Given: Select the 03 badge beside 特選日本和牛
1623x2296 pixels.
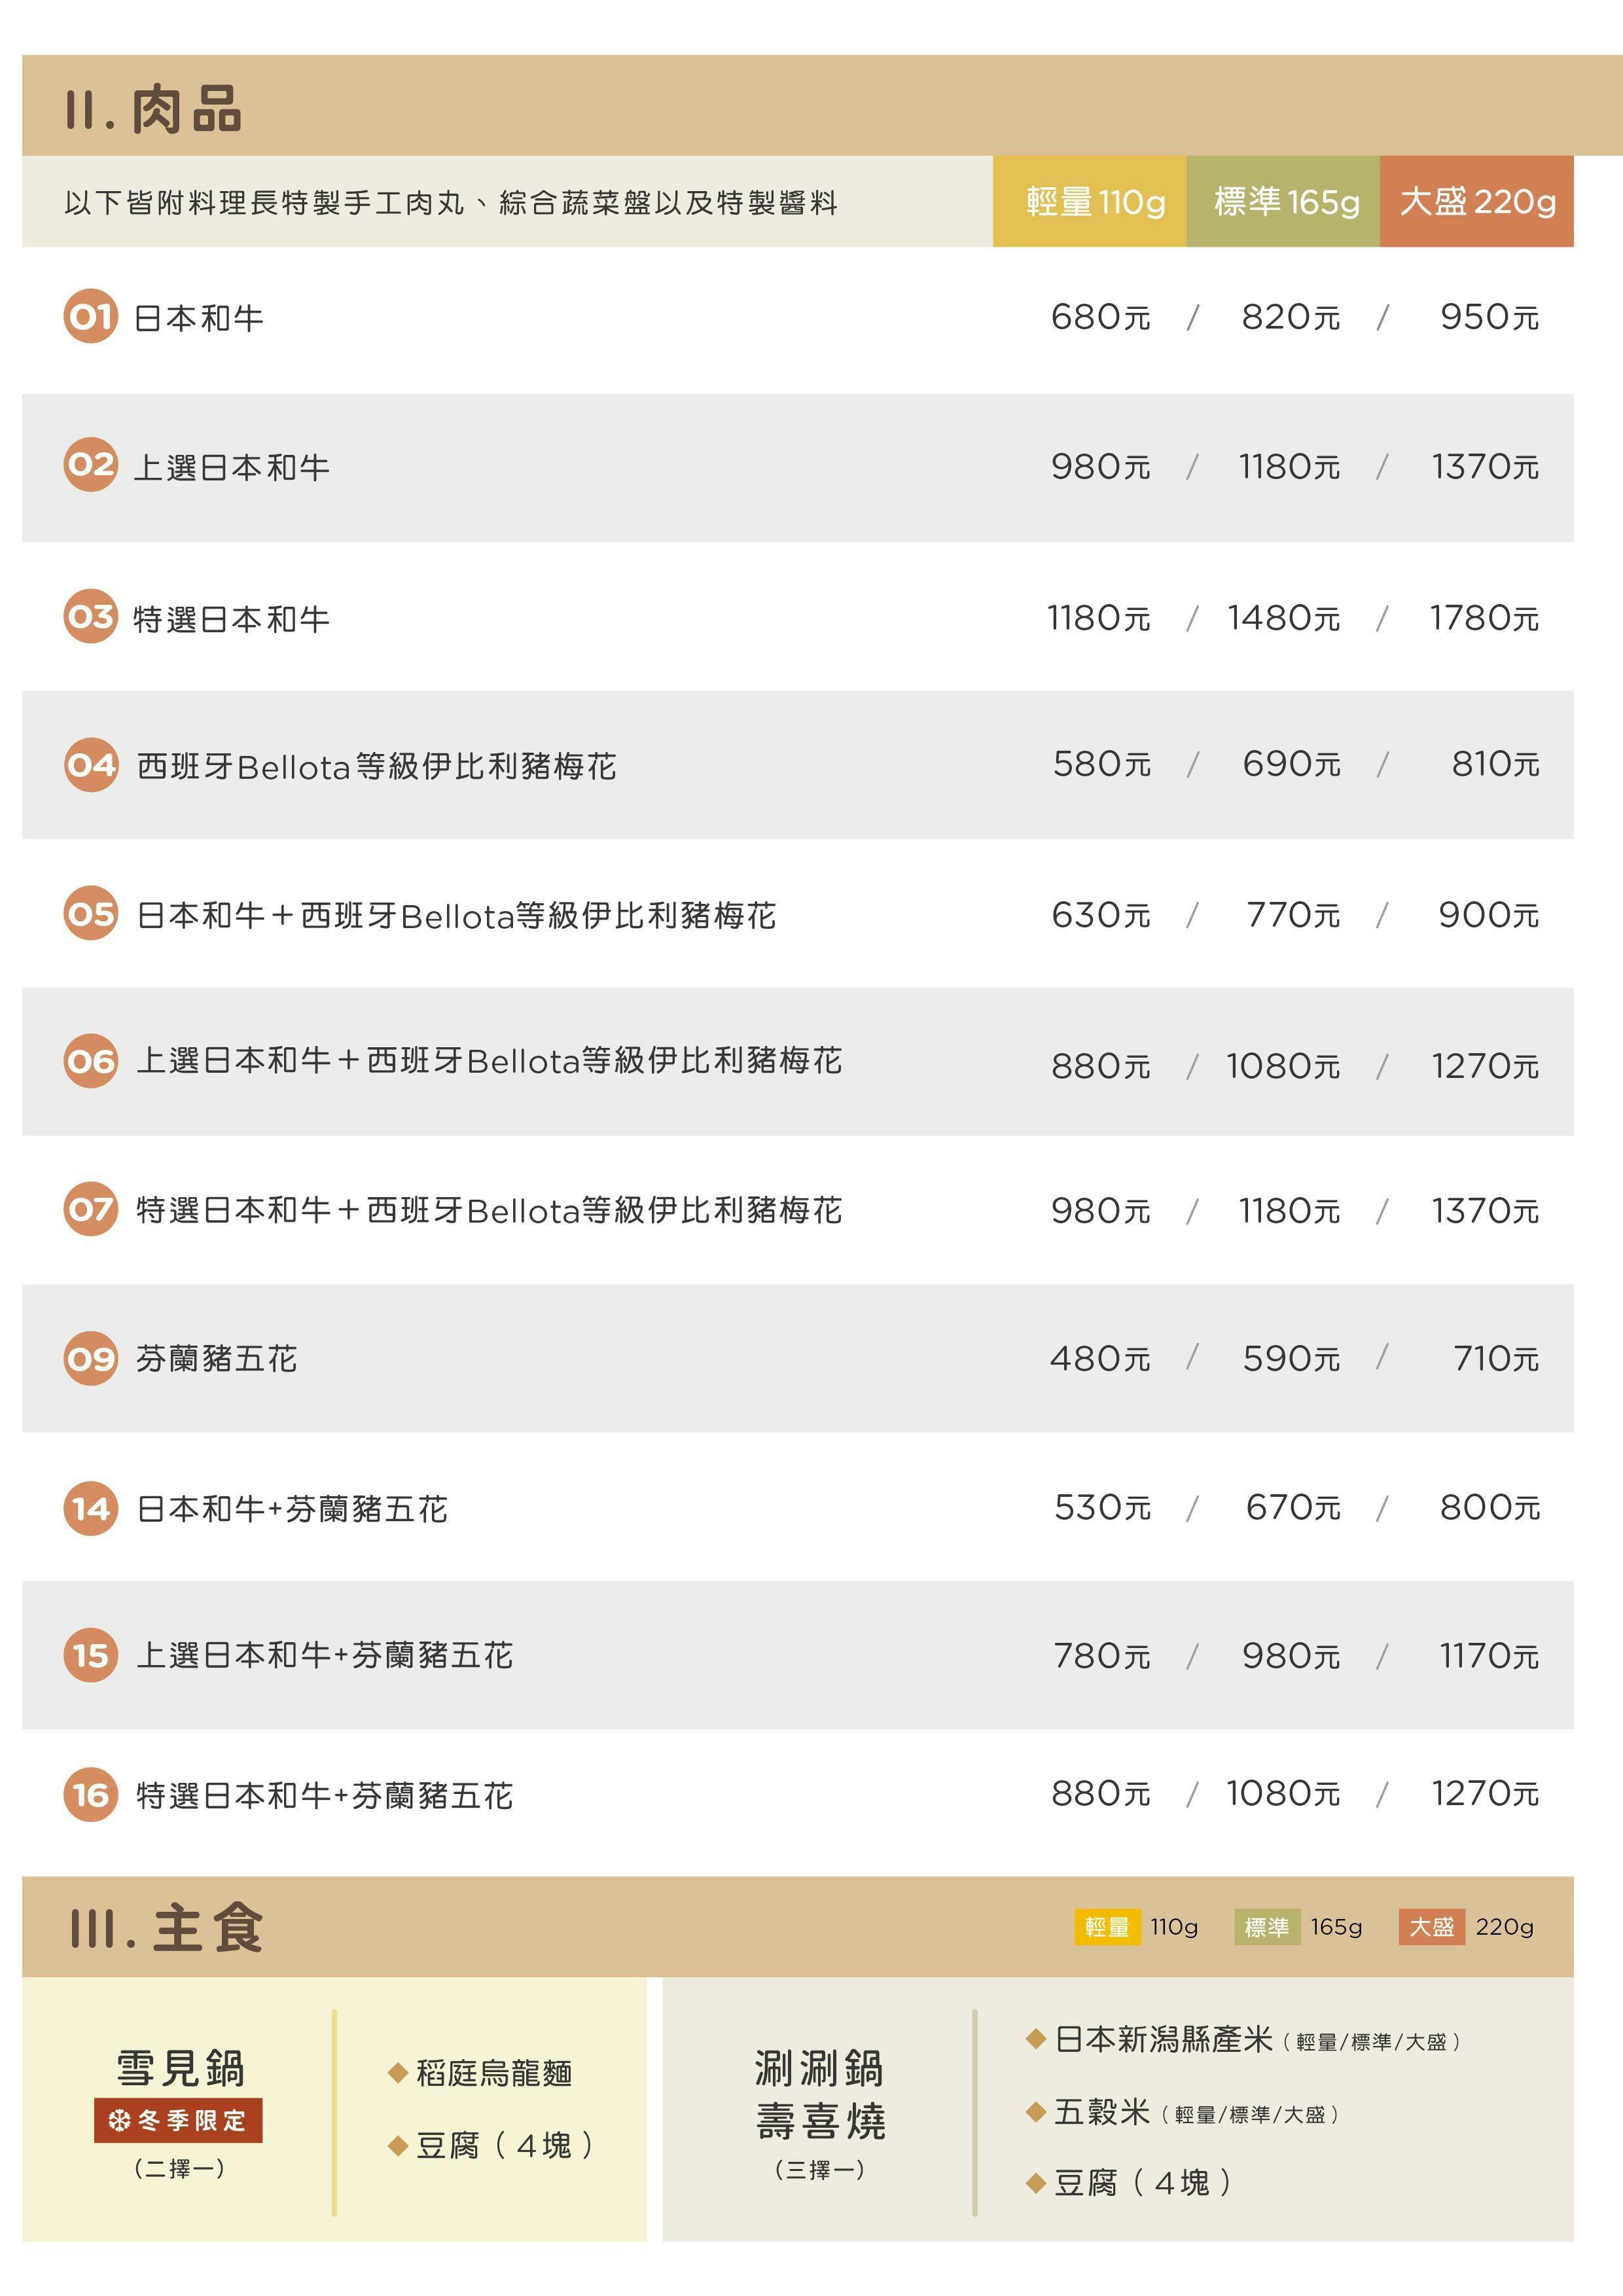Looking at the screenshot, I should pos(90,616).
